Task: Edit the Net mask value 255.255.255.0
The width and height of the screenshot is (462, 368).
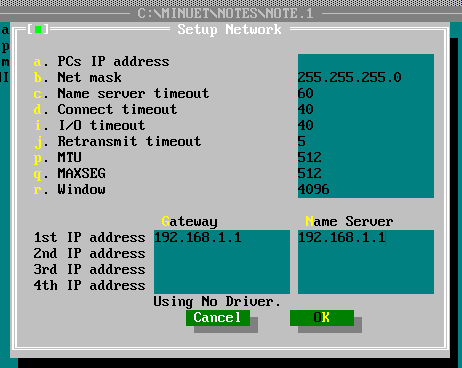Action: [366, 78]
